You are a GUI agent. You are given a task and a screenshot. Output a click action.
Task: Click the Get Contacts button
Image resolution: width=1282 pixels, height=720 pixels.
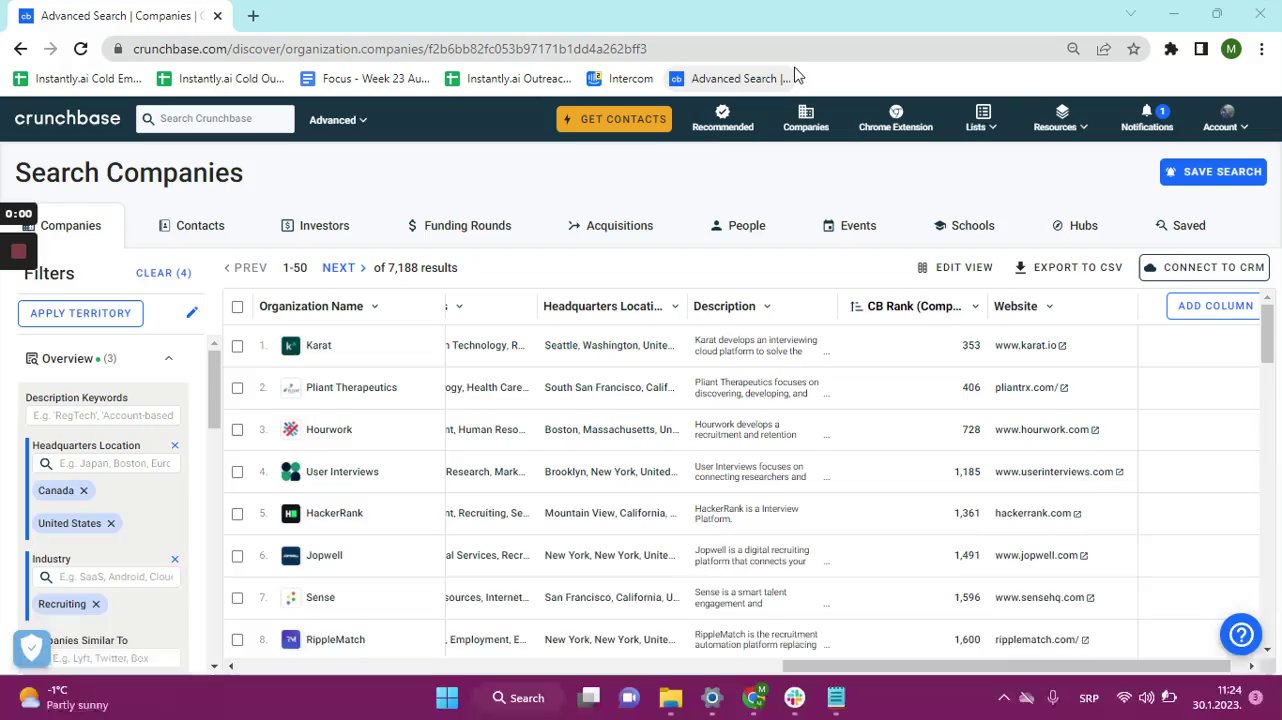614,119
